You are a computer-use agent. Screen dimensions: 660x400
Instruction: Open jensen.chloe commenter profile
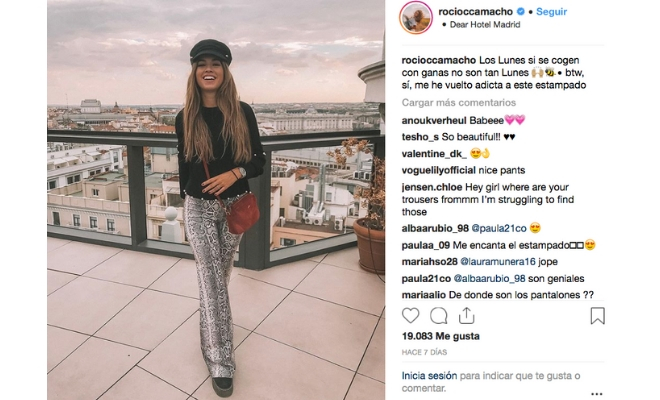pyautogui.click(x=432, y=187)
